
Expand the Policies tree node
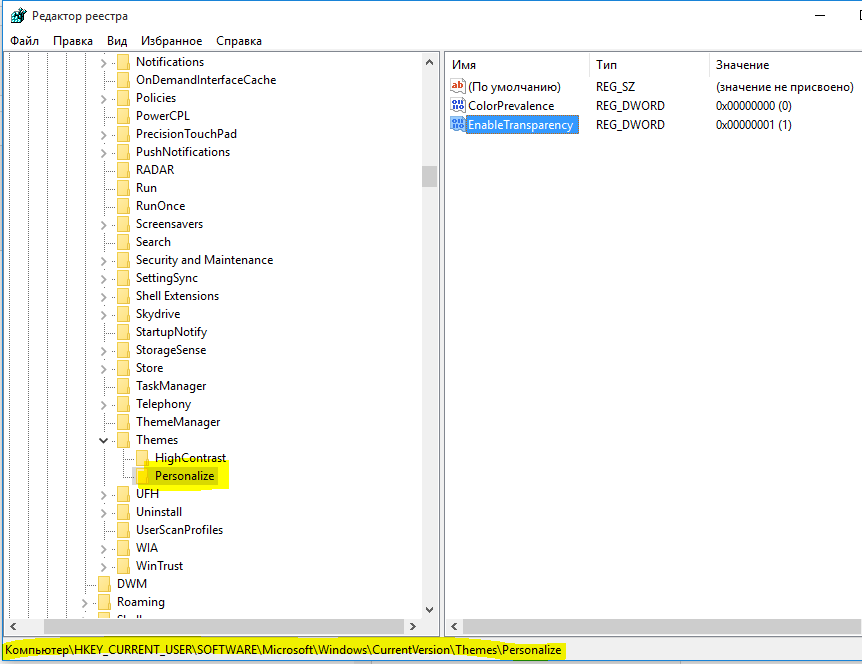(x=104, y=98)
